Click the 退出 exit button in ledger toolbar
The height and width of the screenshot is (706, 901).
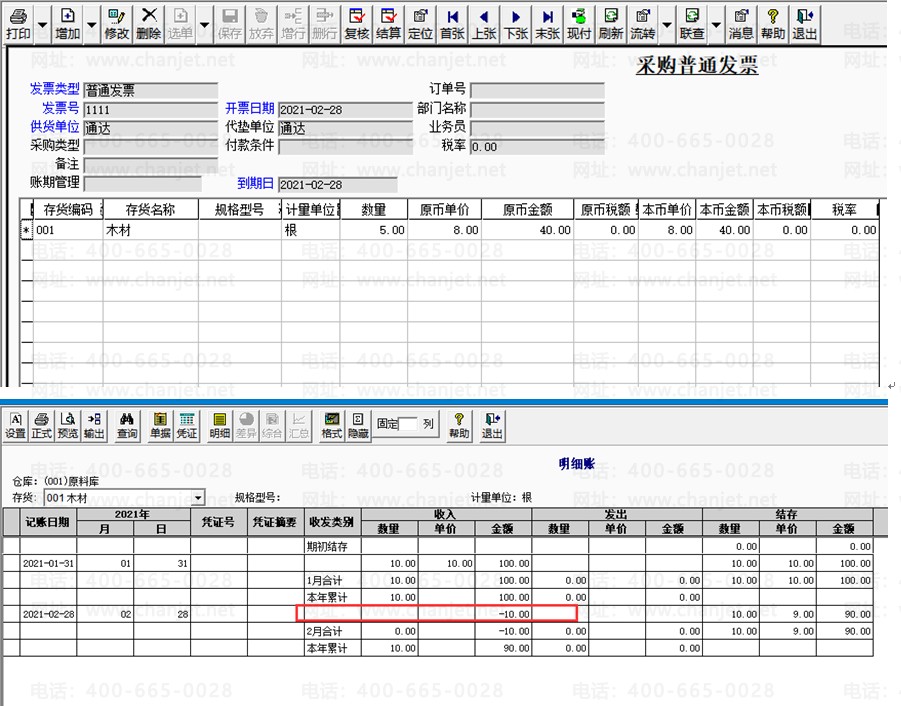click(492, 426)
